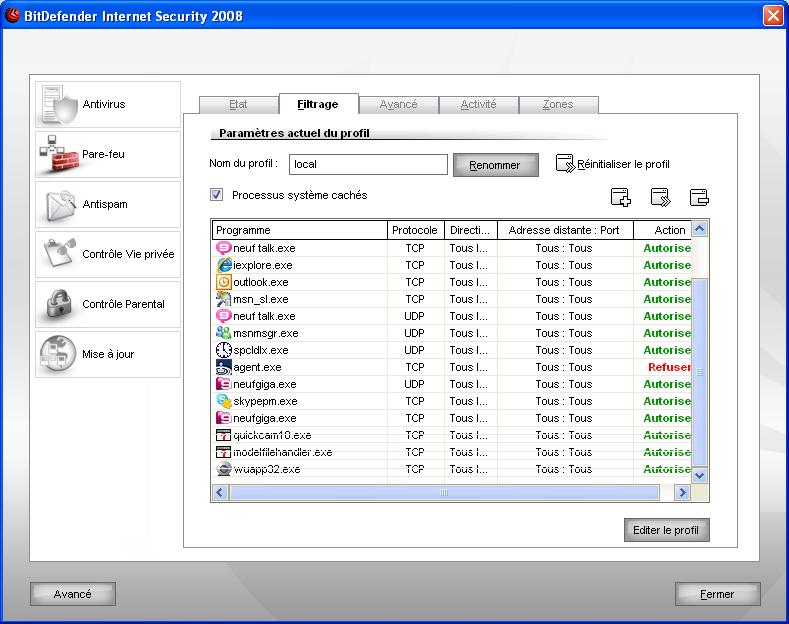Image resolution: width=789 pixels, height=624 pixels.
Task: Select the modelfilehandler.exe program icon
Action: tap(223, 452)
